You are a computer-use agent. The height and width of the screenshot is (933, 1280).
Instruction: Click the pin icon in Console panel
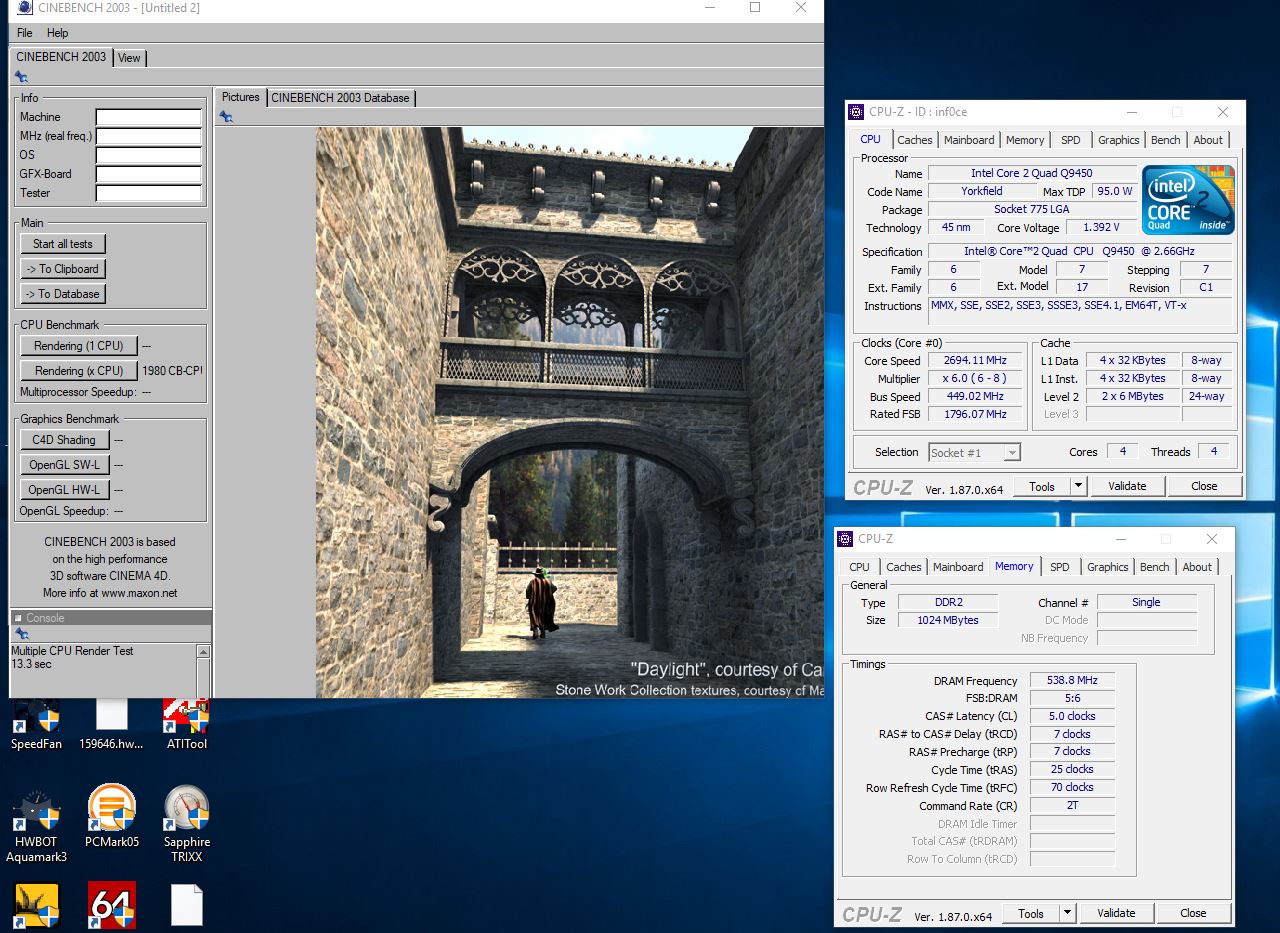coord(21,633)
